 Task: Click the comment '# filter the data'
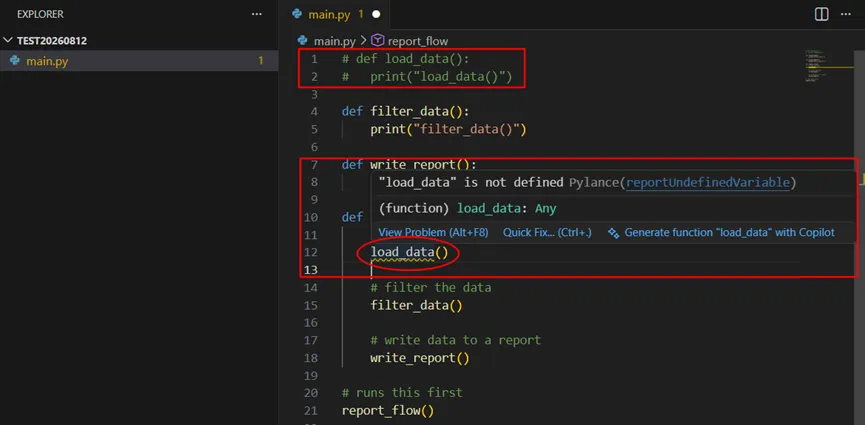(430, 288)
